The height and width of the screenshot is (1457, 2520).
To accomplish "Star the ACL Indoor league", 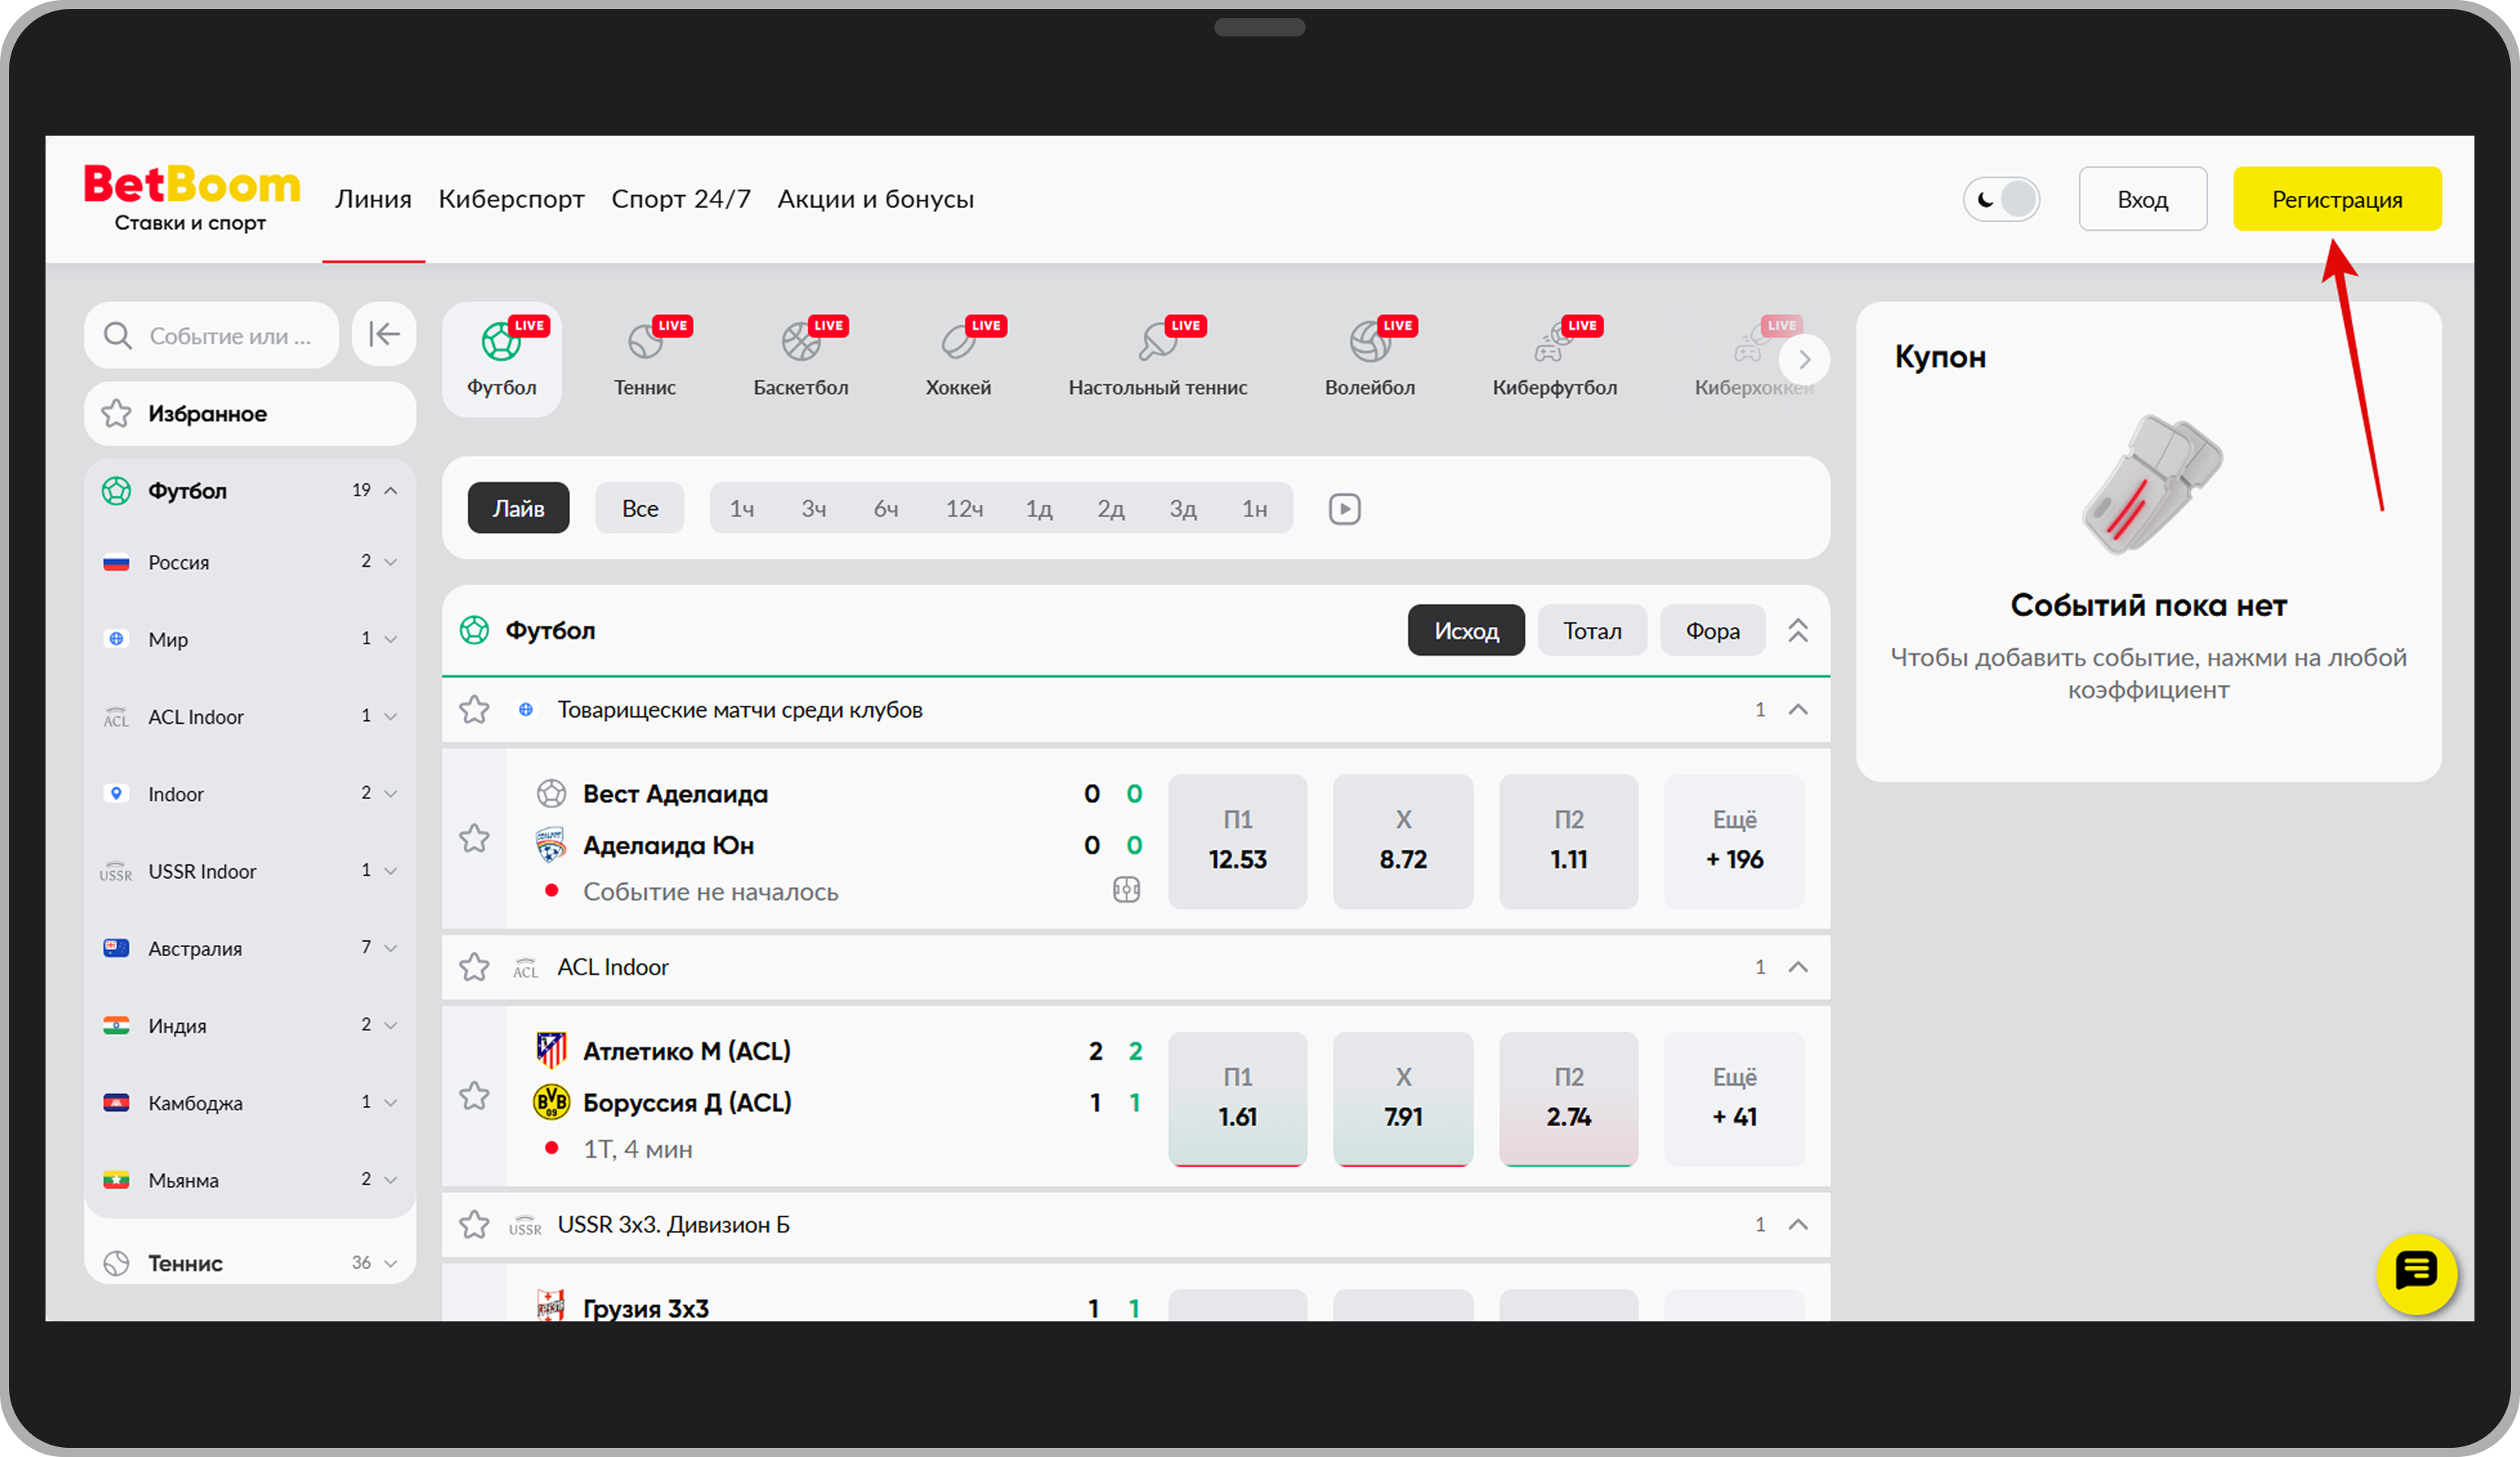I will coord(474,967).
